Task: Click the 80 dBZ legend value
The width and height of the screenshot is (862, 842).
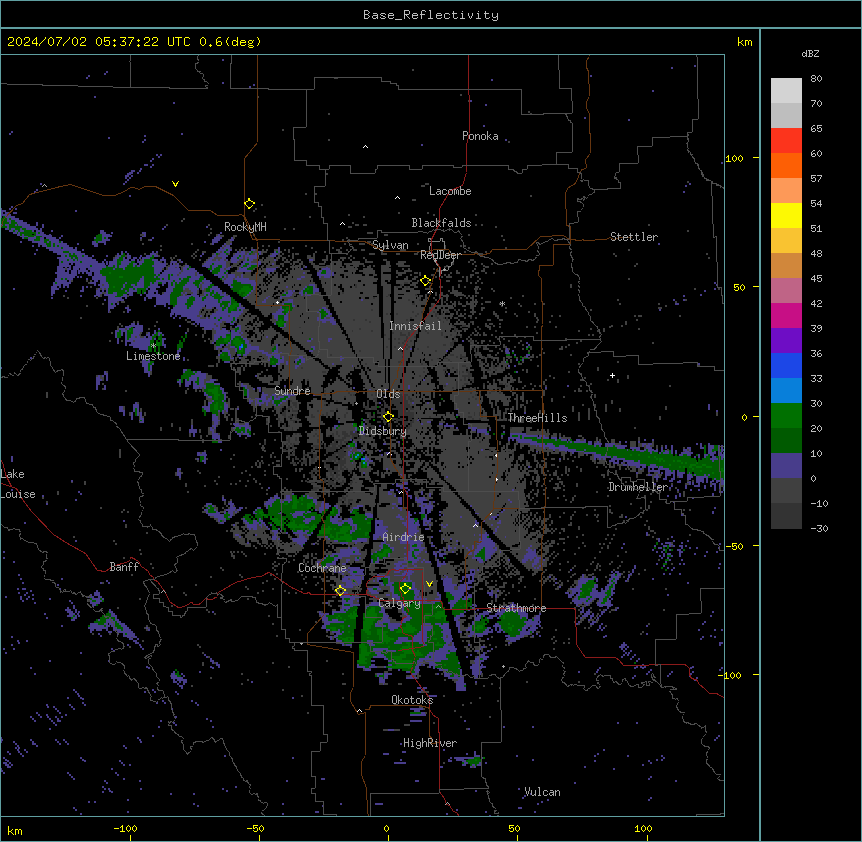Action: (816, 79)
